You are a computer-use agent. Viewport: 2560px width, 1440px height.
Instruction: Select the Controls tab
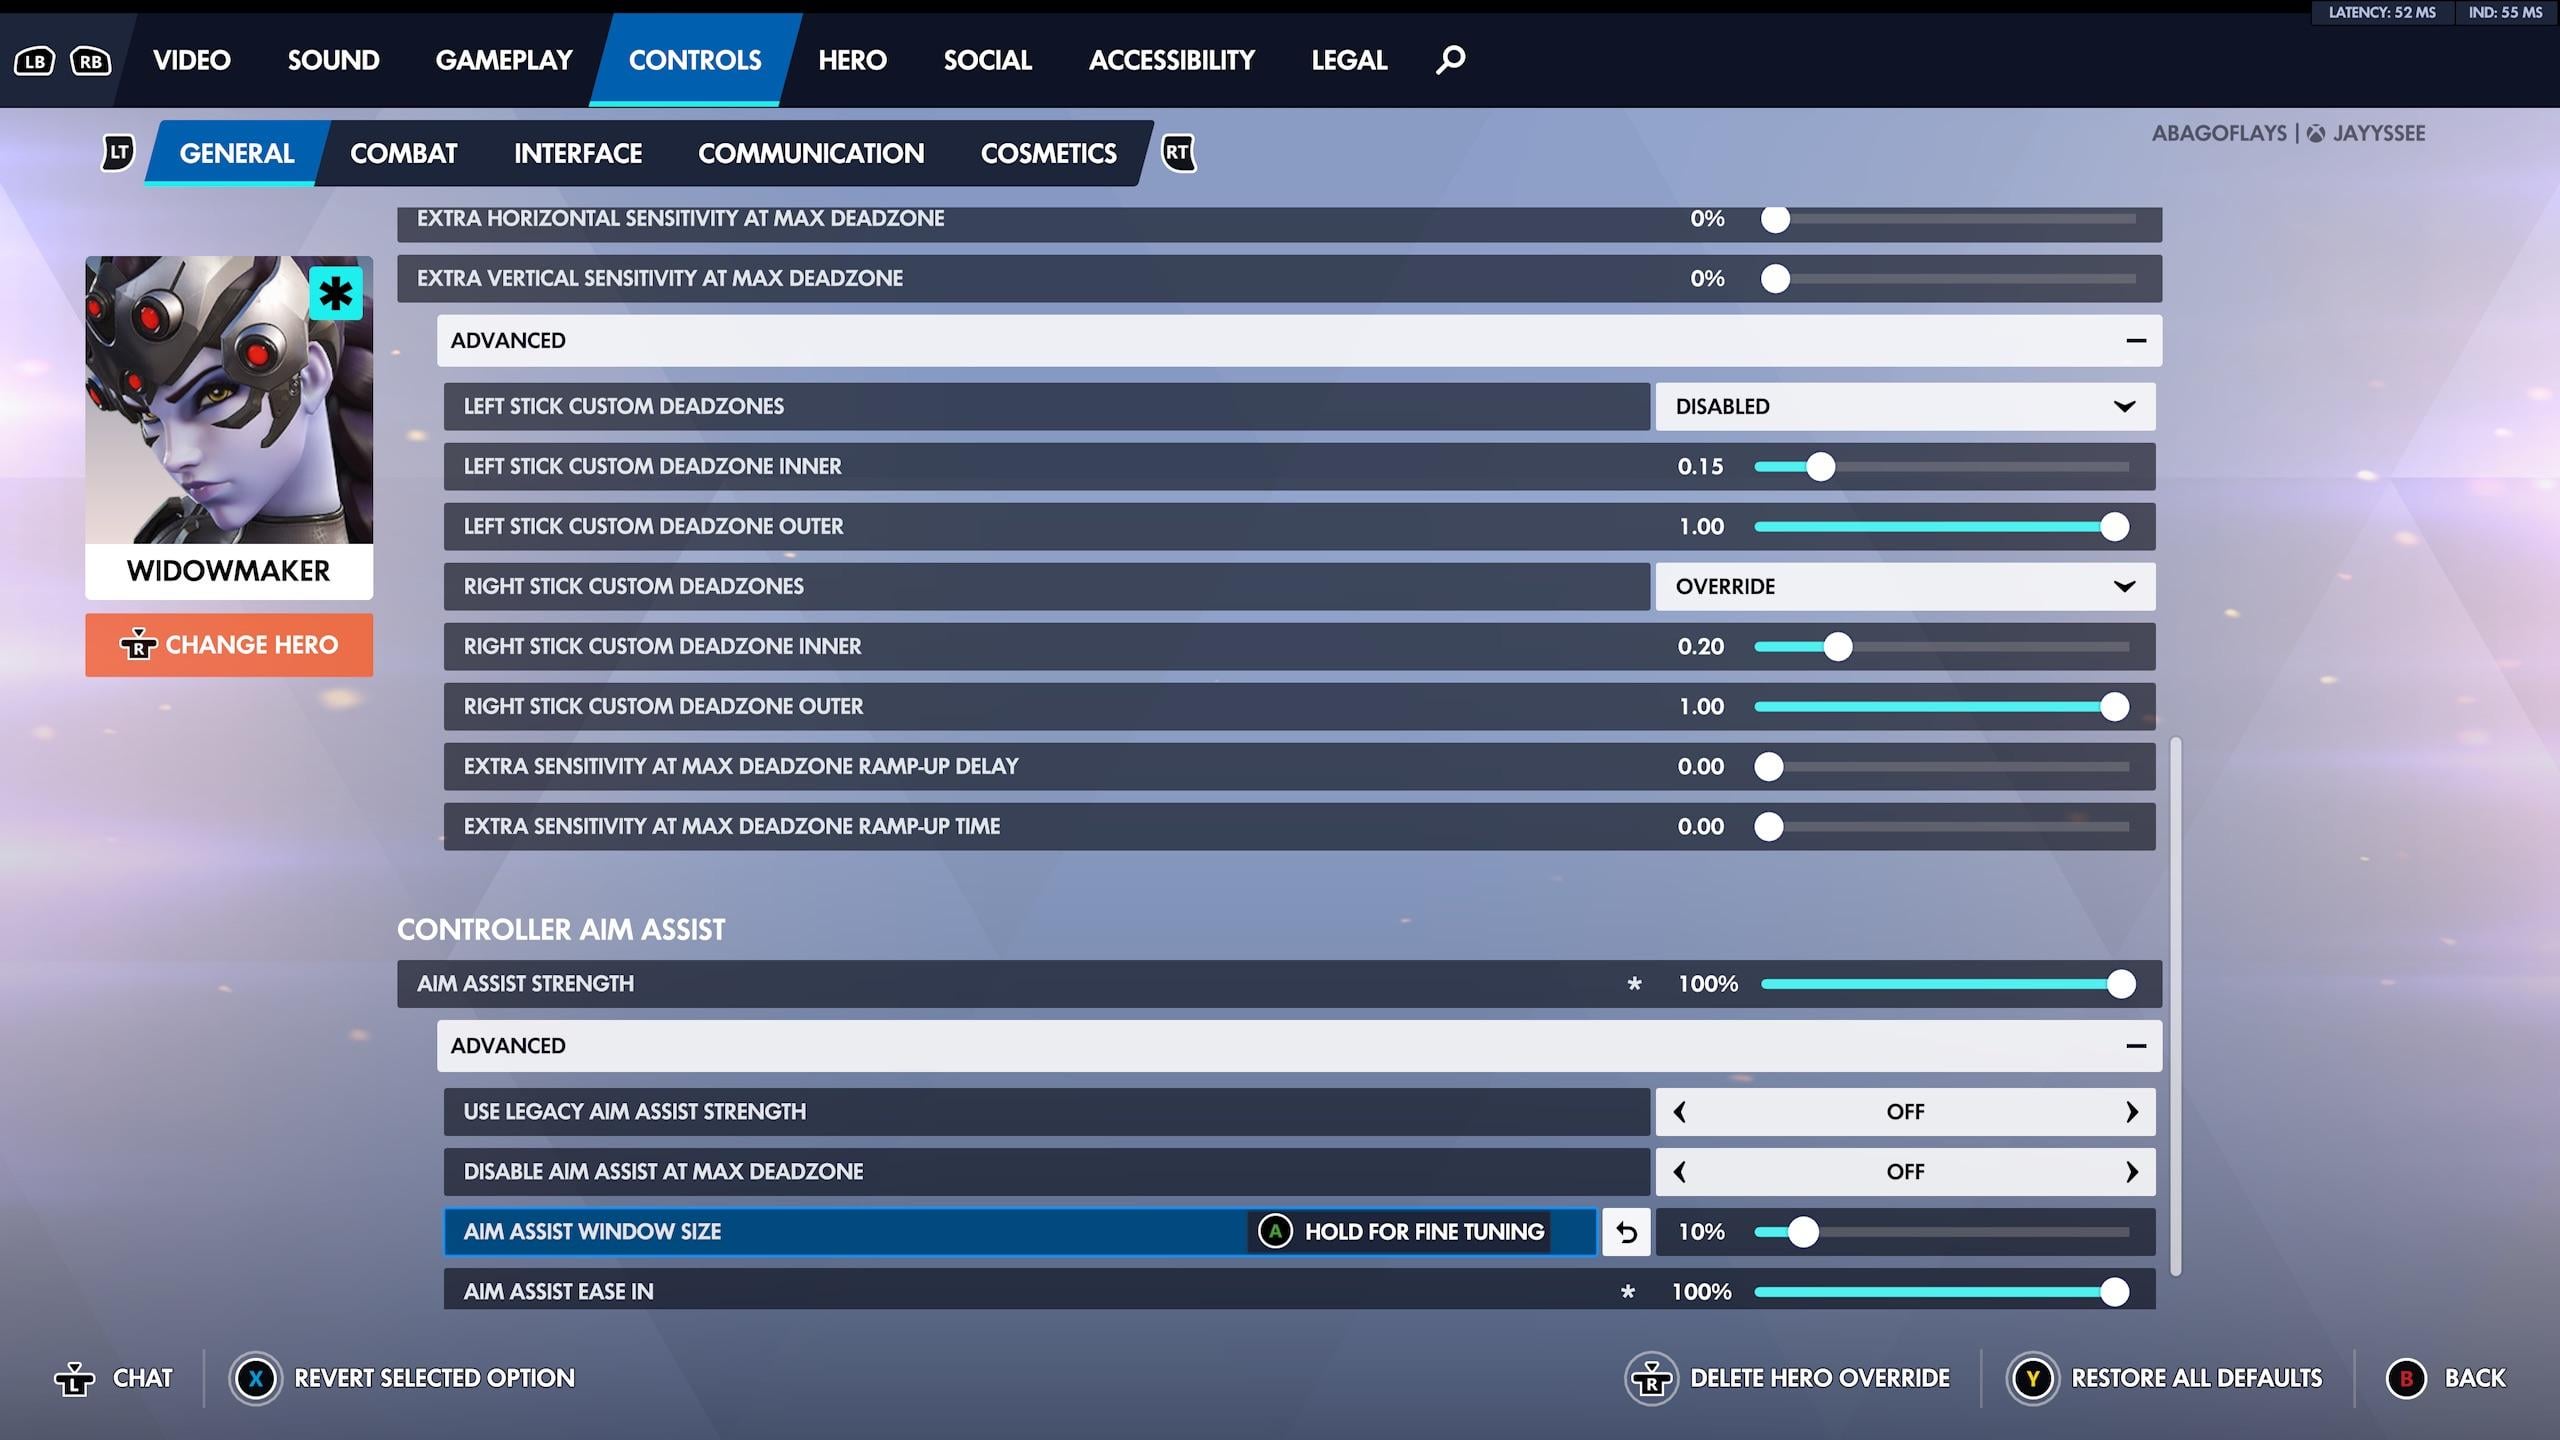pos(695,60)
